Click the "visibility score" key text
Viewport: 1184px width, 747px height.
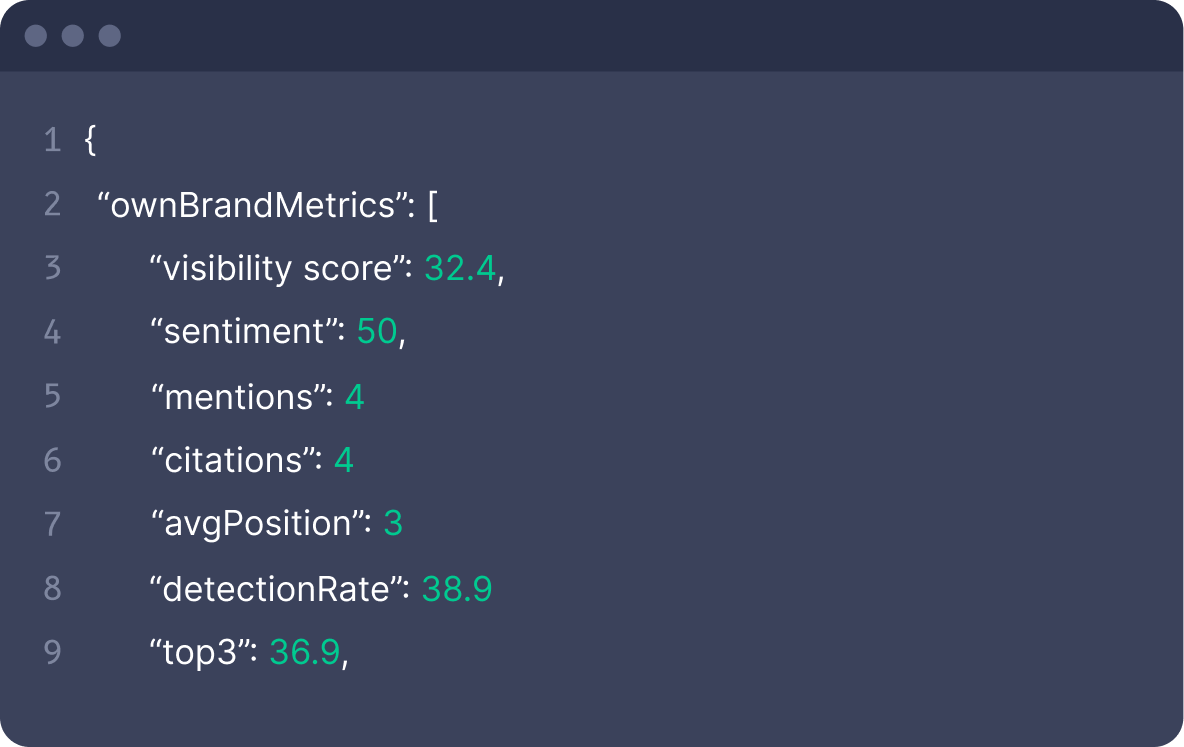tap(276, 269)
